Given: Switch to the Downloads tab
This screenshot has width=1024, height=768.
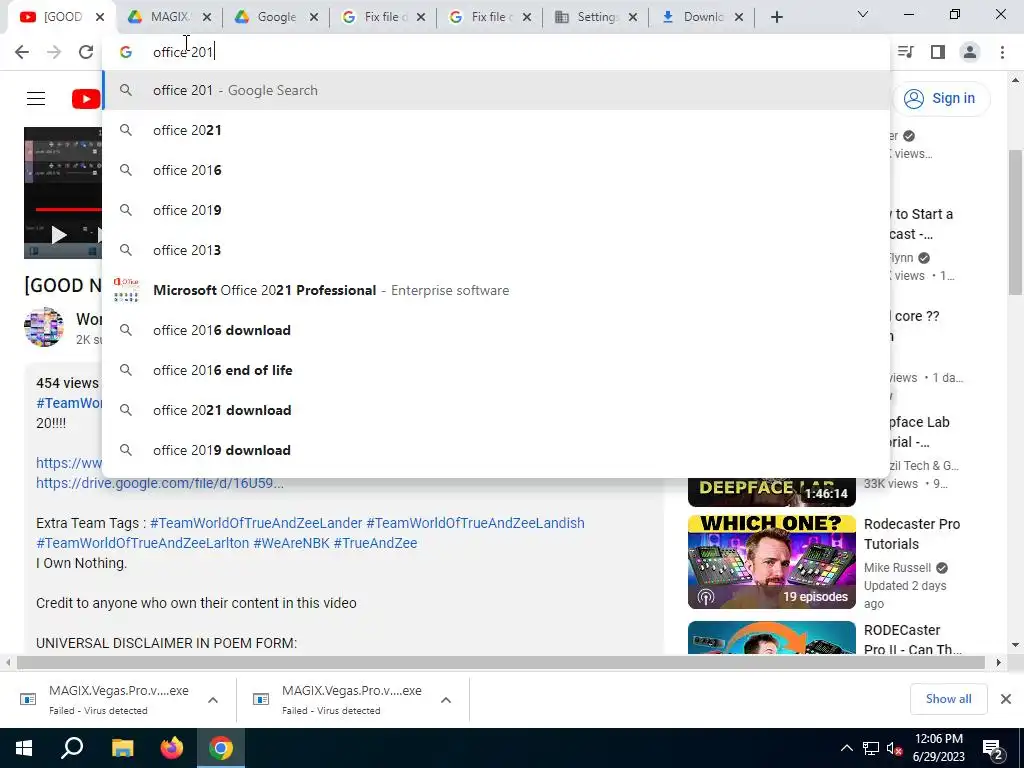Looking at the screenshot, I should (x=694, y=17).
